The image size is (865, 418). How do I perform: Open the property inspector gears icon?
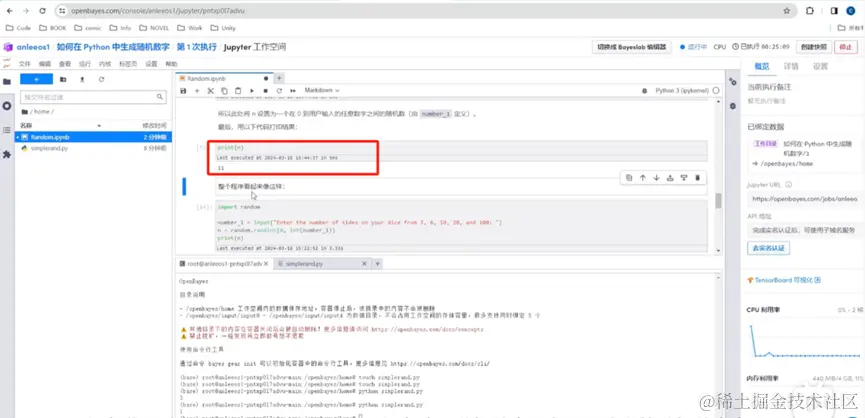pyautogui.click(x=733, y=82)
